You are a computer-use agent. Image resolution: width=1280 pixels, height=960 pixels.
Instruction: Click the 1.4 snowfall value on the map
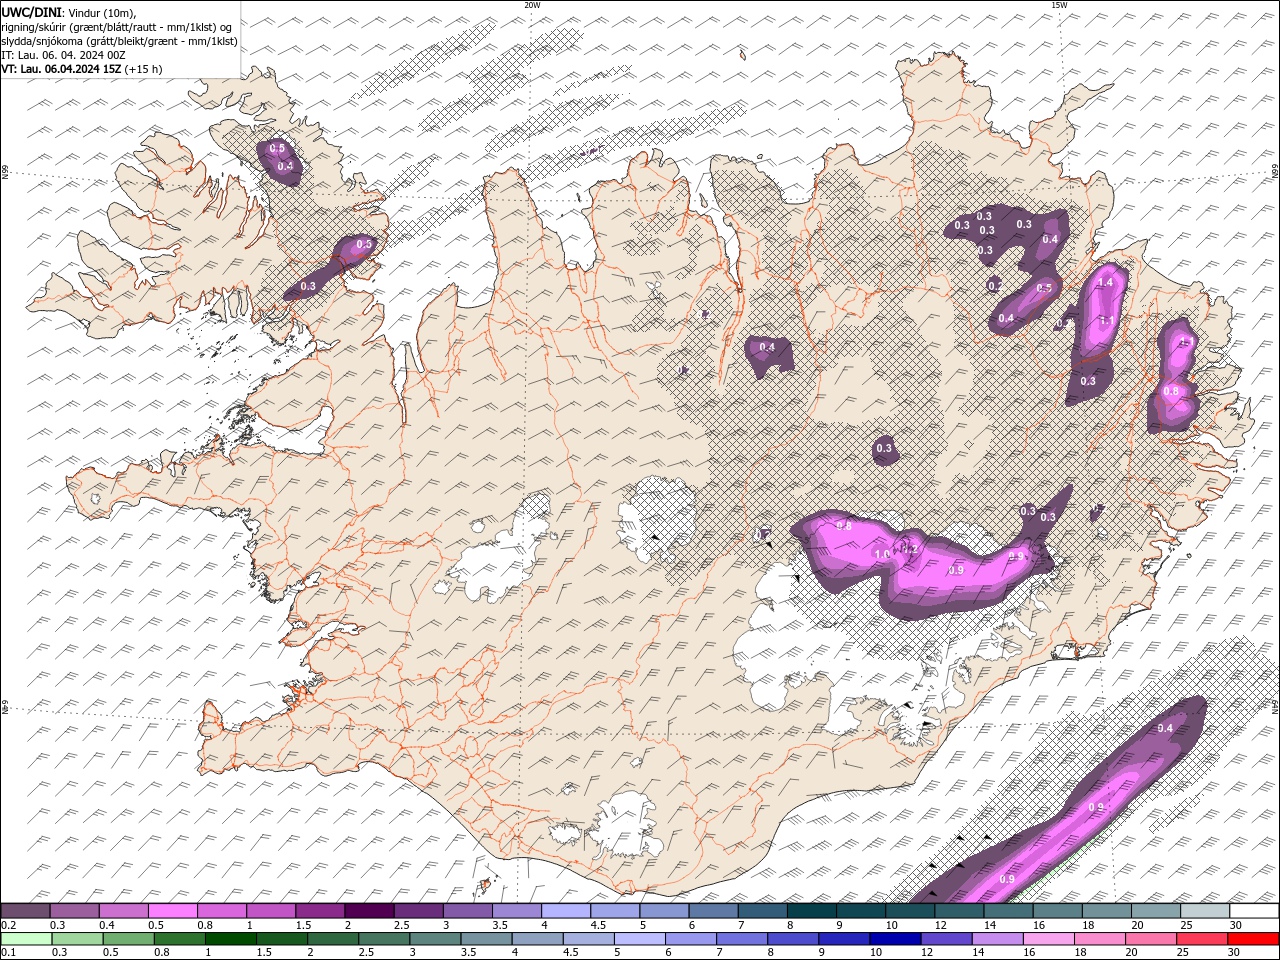pyautogui.click(x=1105, y=283)
